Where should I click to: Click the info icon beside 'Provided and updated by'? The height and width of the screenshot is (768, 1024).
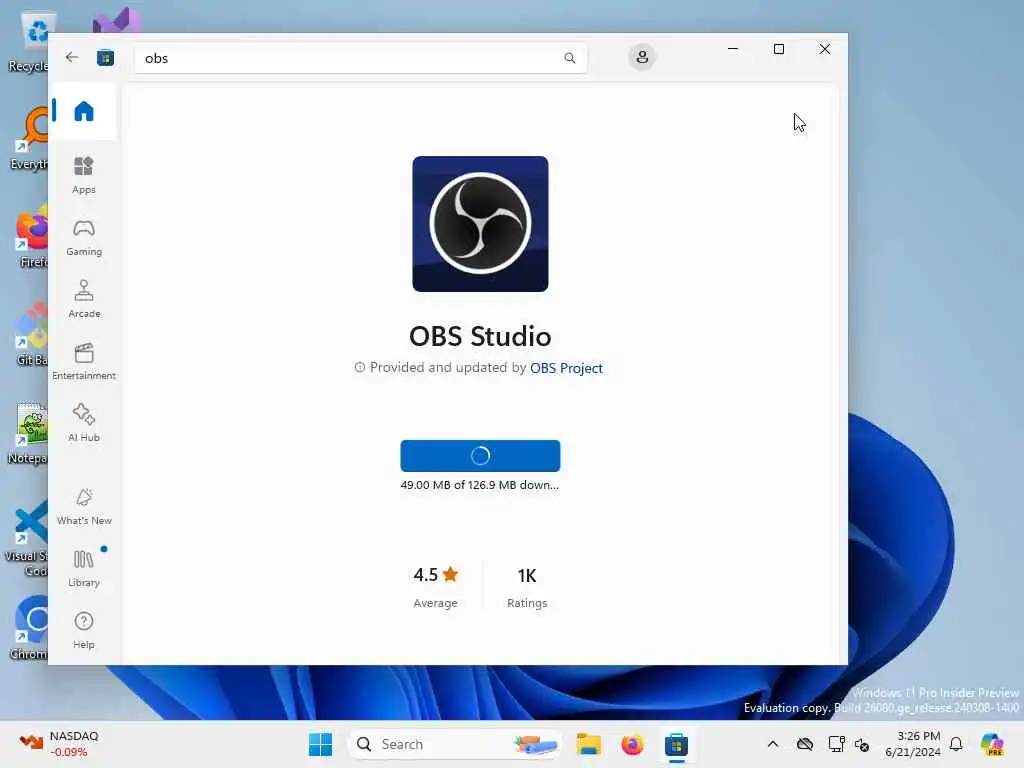coord(359,367)
